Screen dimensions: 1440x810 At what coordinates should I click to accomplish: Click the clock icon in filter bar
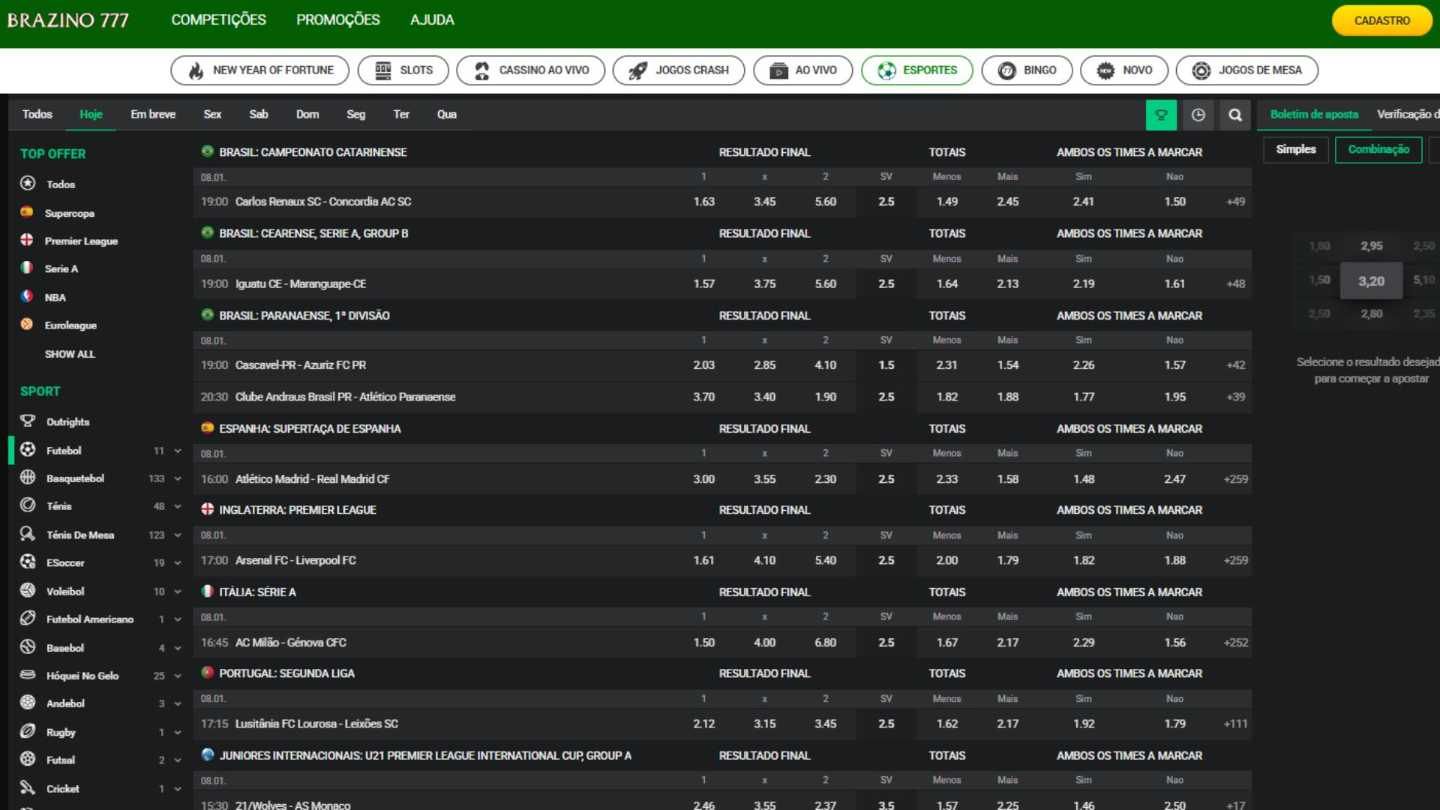coord(1198,115)
